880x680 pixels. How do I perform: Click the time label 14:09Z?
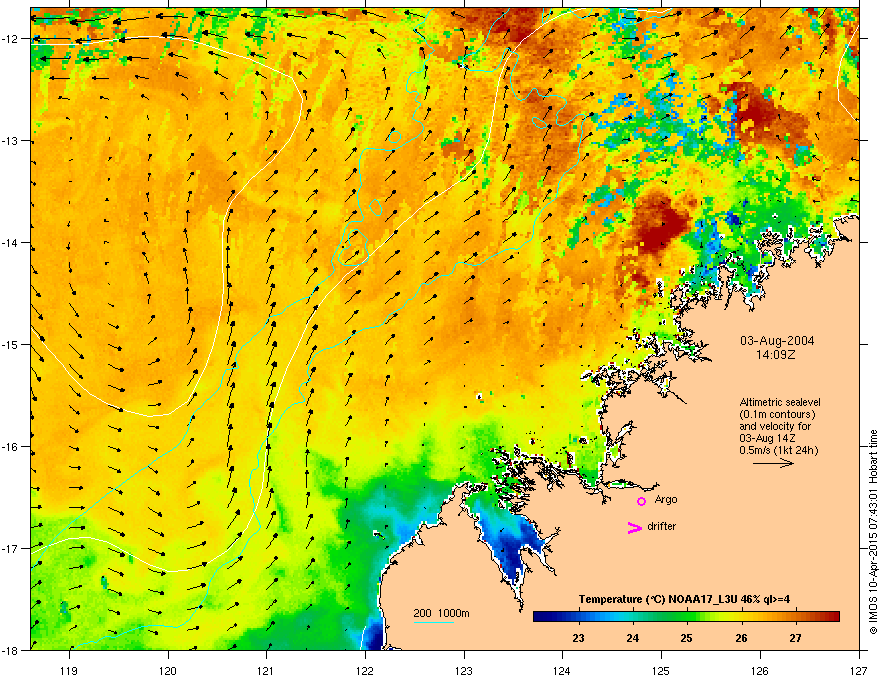tap(776, 355)
